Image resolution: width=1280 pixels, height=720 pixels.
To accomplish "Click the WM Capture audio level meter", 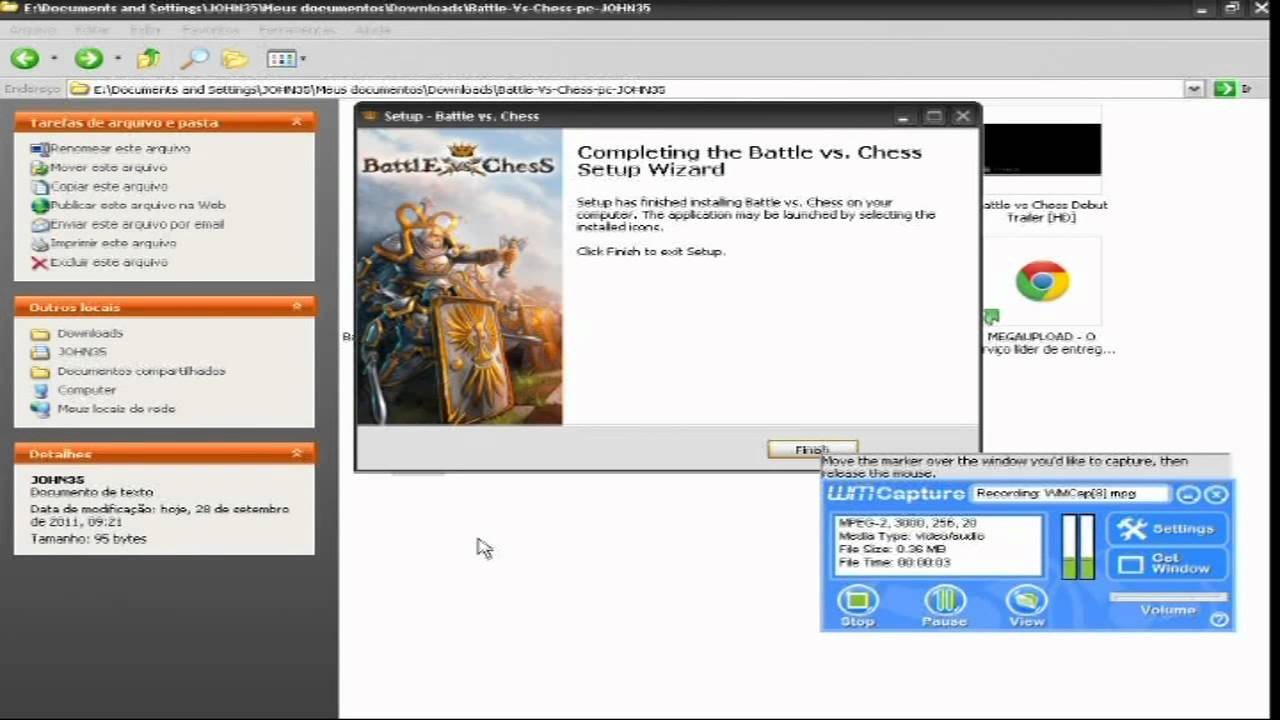I will [x=1077, y=546].
